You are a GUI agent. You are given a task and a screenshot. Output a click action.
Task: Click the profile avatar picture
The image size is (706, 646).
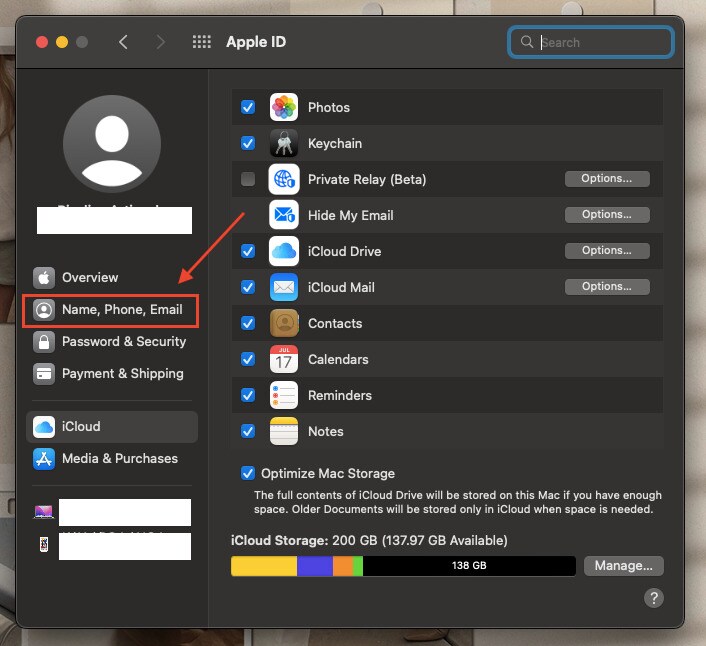click(x=112, y=144)
